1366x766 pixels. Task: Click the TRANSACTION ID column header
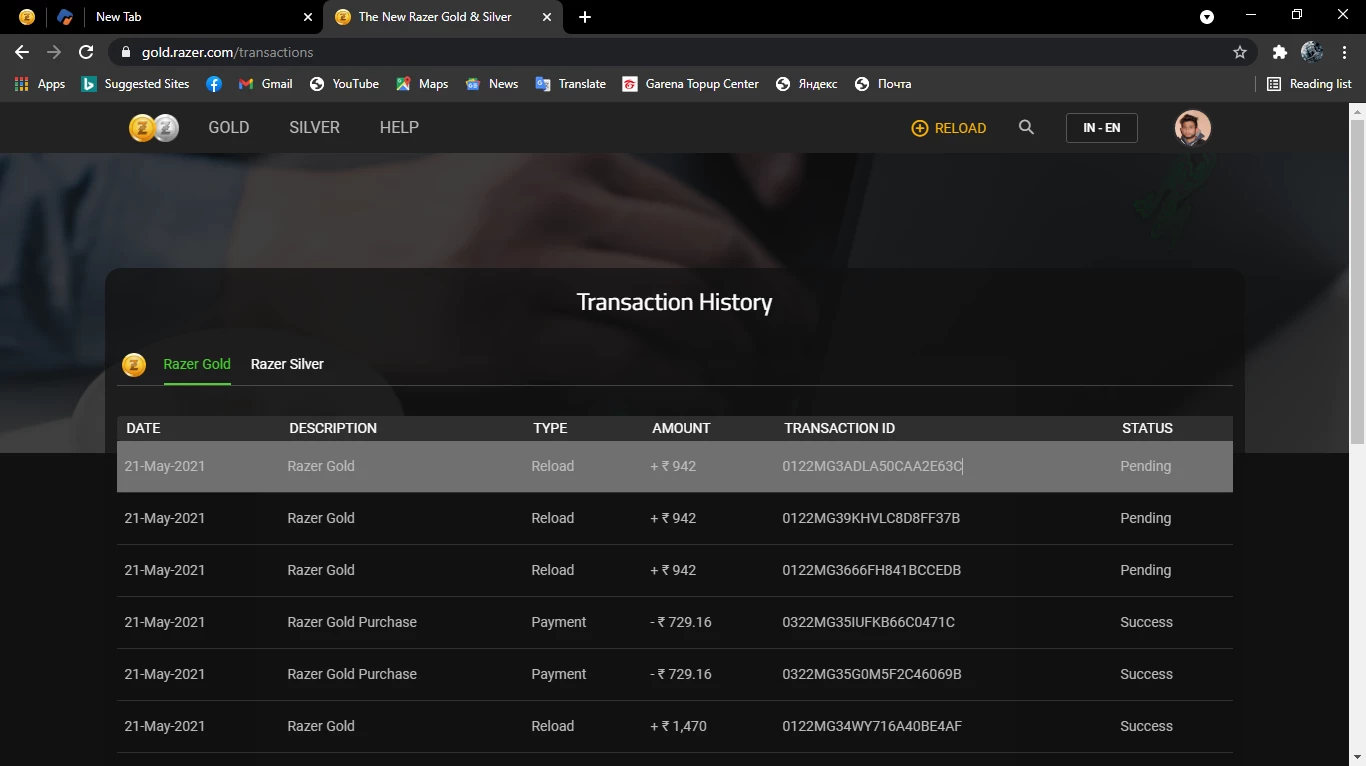(839, 428)
